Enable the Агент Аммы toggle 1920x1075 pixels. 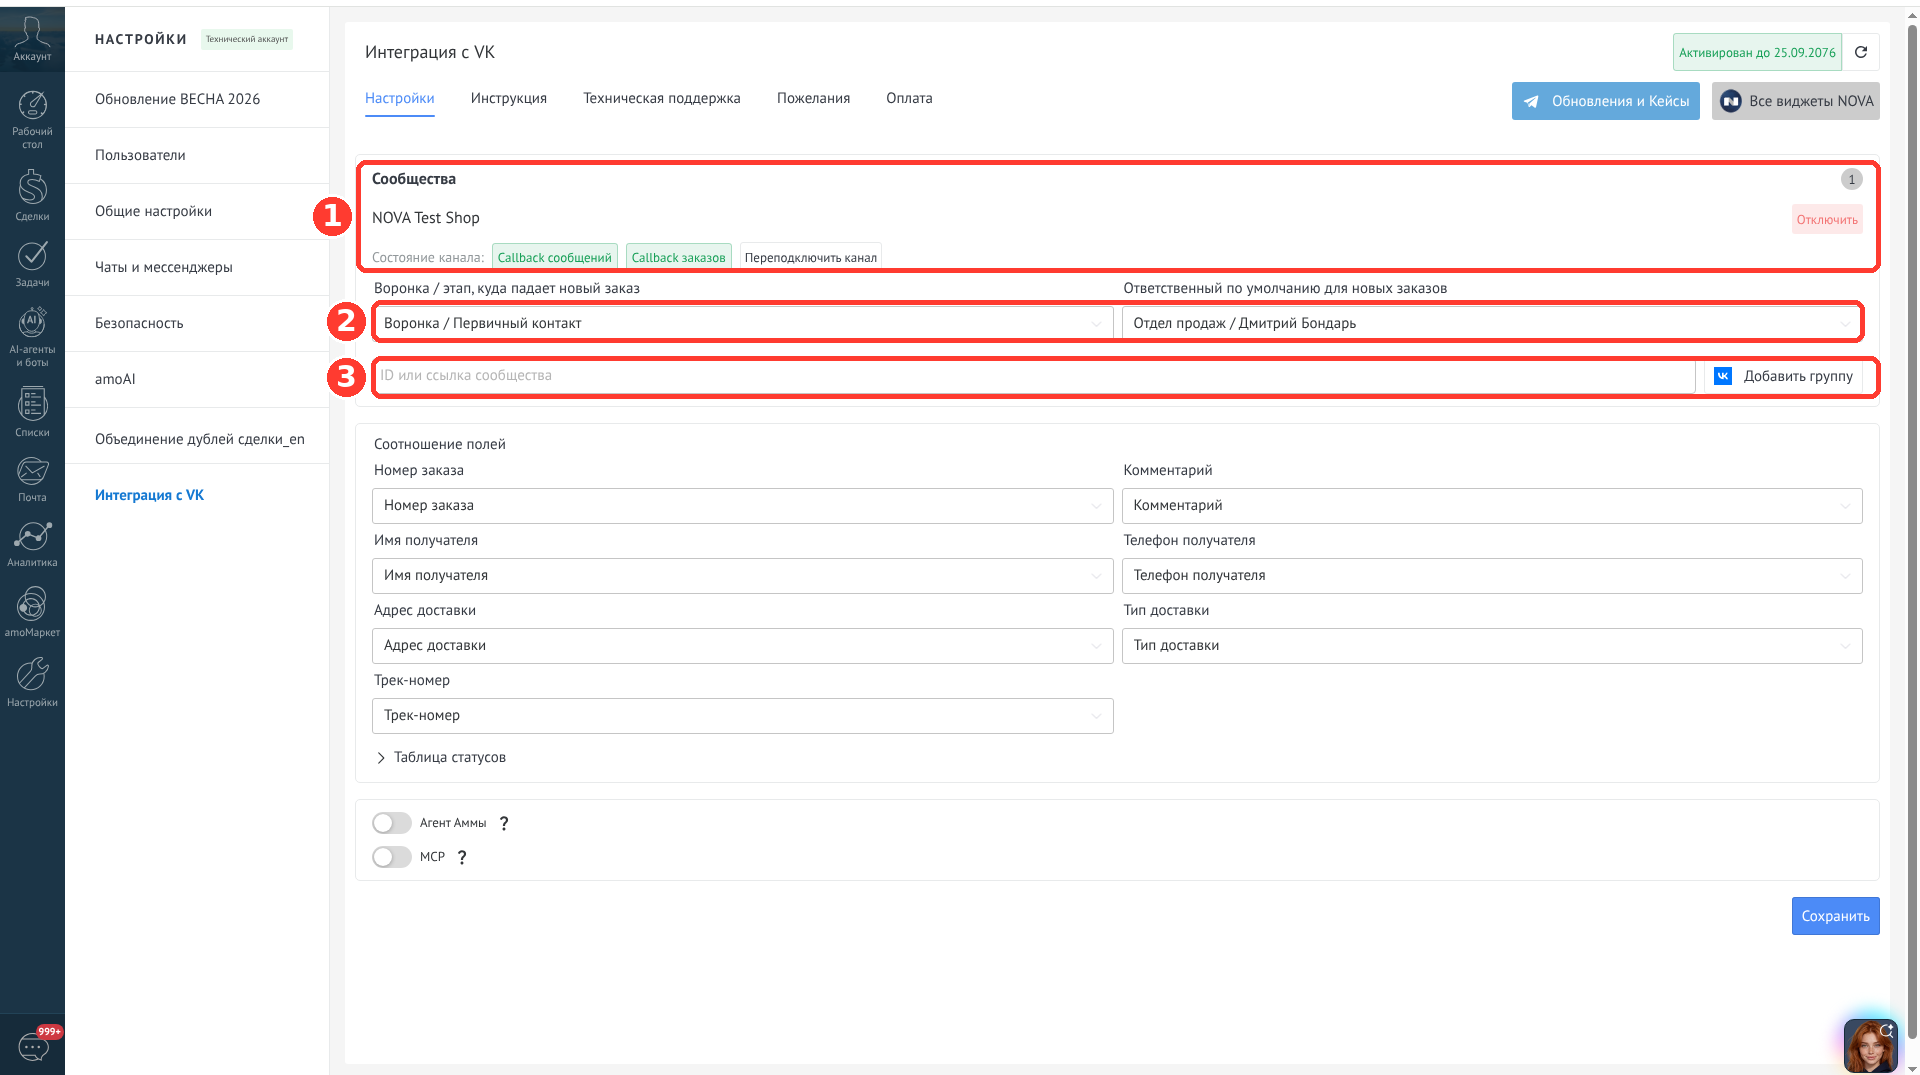pyautogui.click(x=391, y=823)
